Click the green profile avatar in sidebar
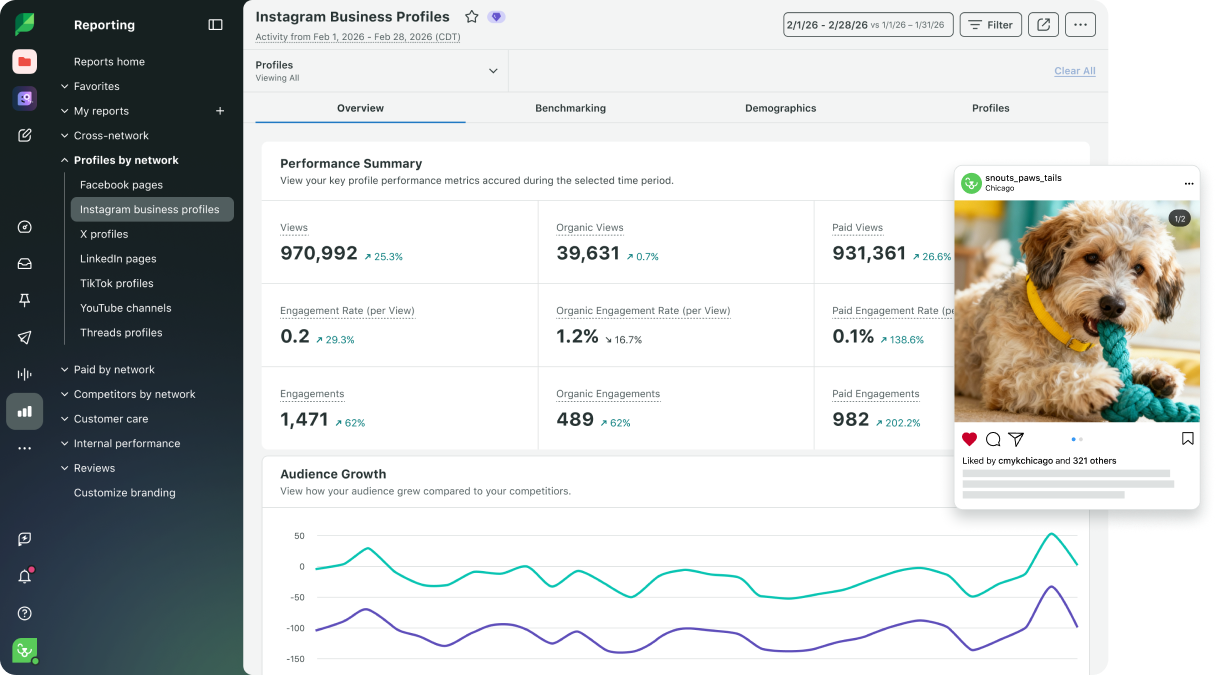Screen dimensions: 1217x675 click(25, 650)
